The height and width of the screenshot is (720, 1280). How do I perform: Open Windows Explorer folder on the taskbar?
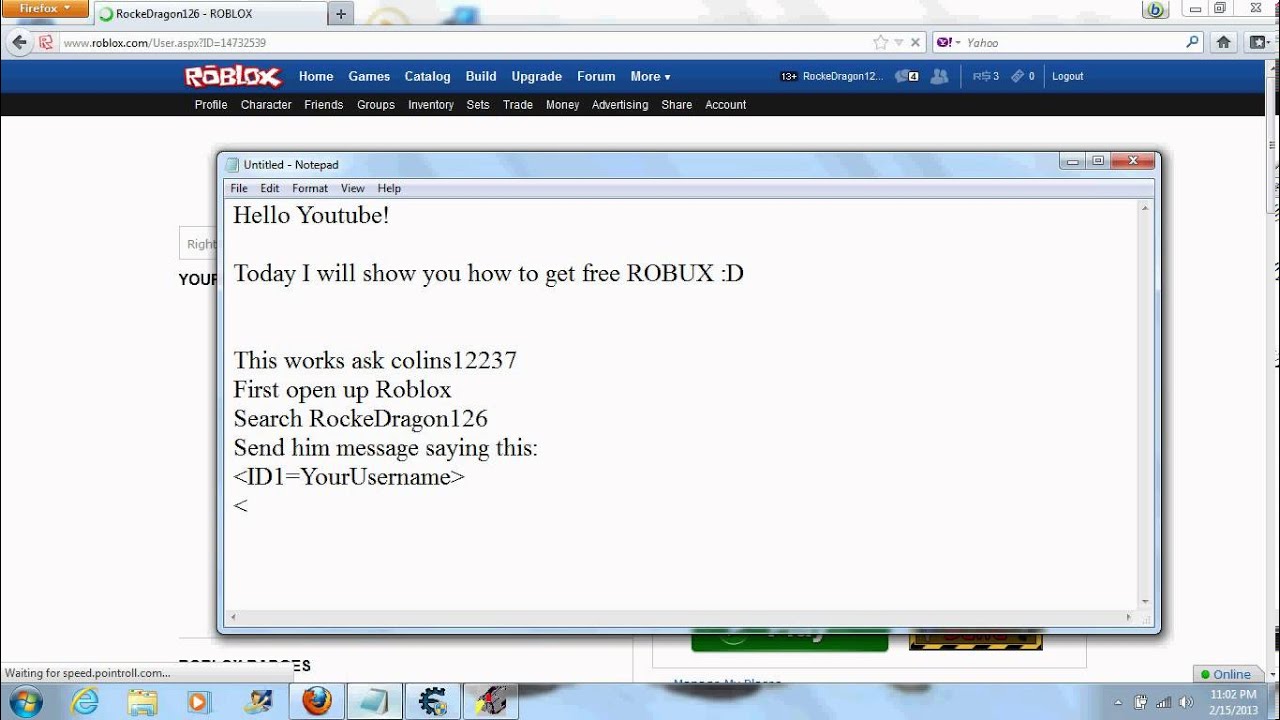point(141,701)
